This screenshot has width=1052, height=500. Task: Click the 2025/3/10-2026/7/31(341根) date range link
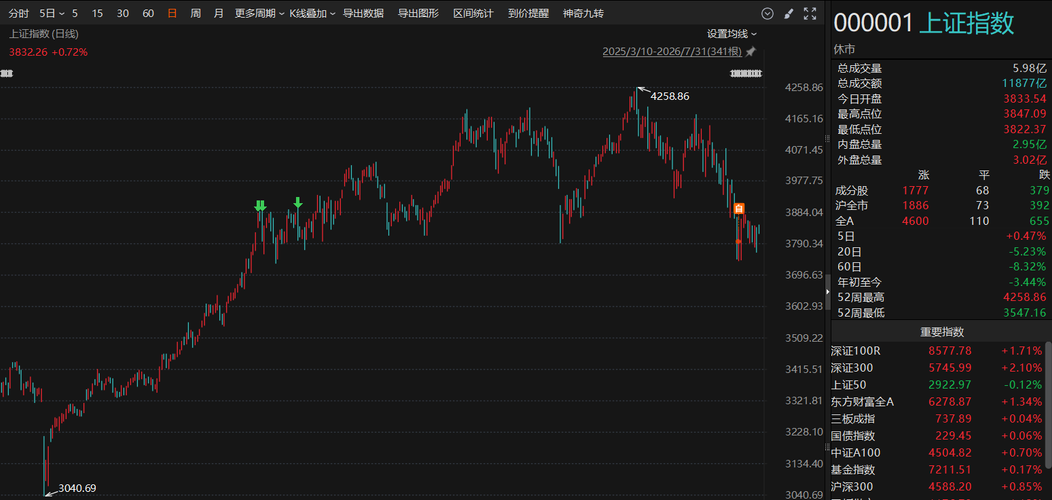pyautogui.click(x=673, y=52)
